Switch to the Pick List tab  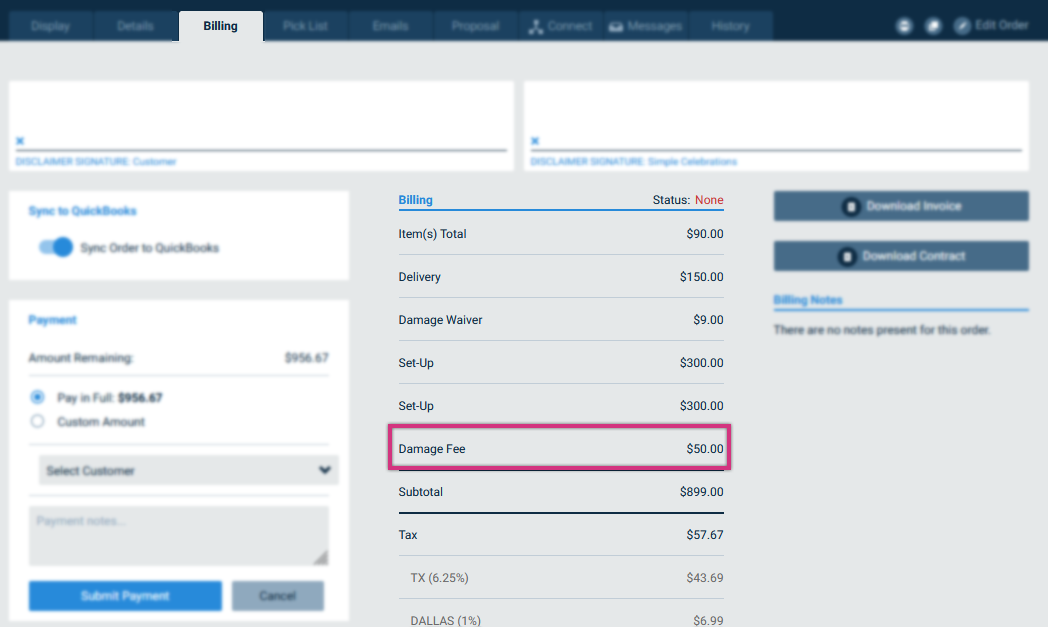pos(305,26)
